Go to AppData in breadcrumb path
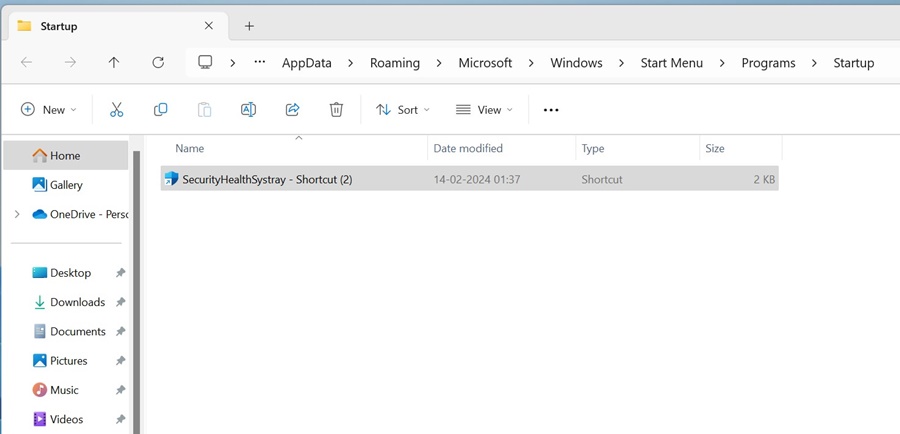The height and width of the screenshot is (434, 900). click(x=307, y=63)
